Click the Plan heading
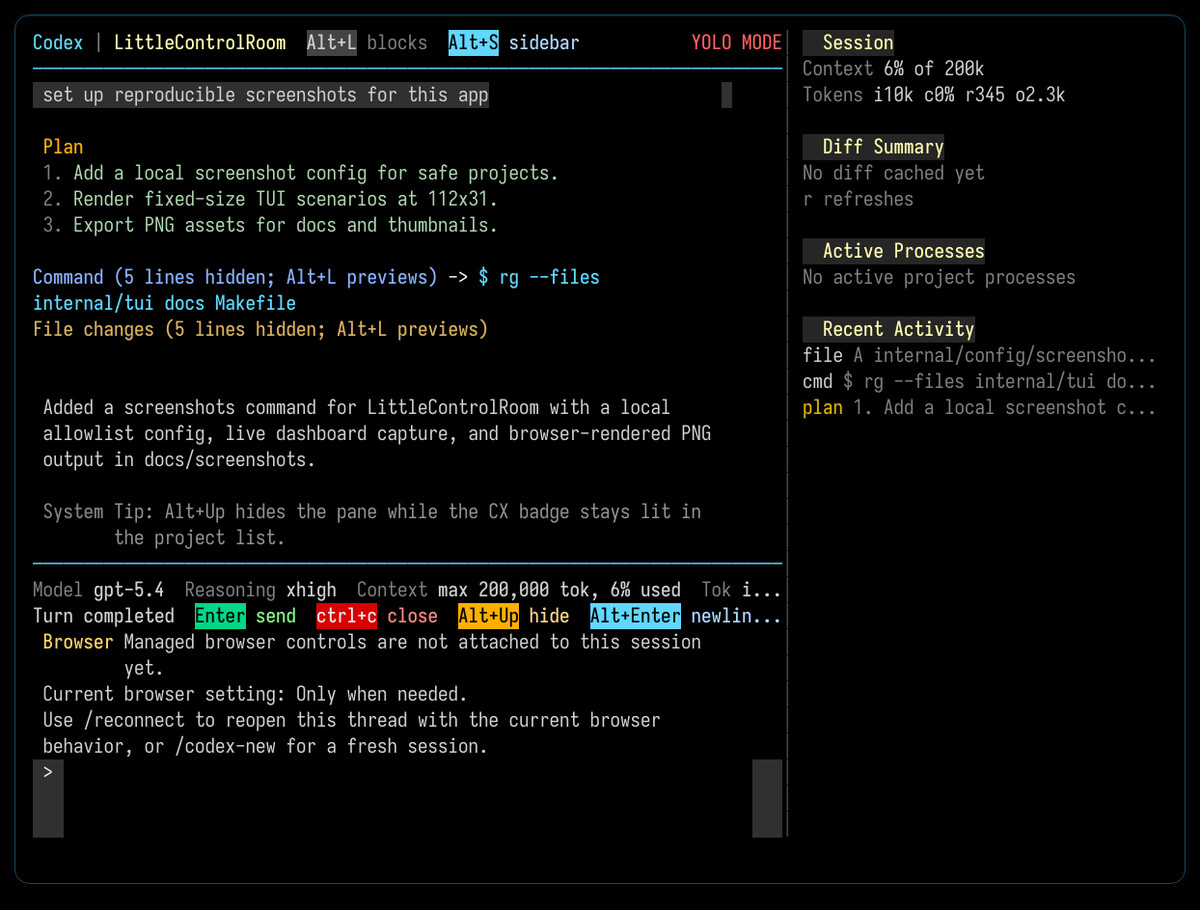 click(63, 147)
